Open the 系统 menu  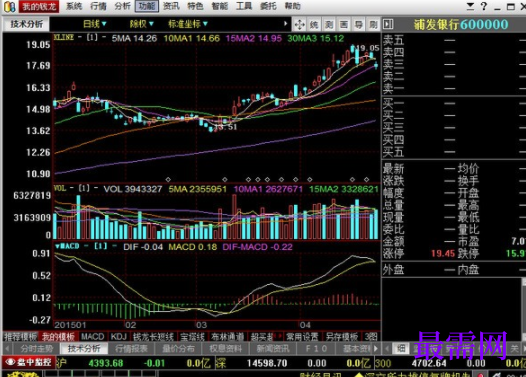[74, 6]
